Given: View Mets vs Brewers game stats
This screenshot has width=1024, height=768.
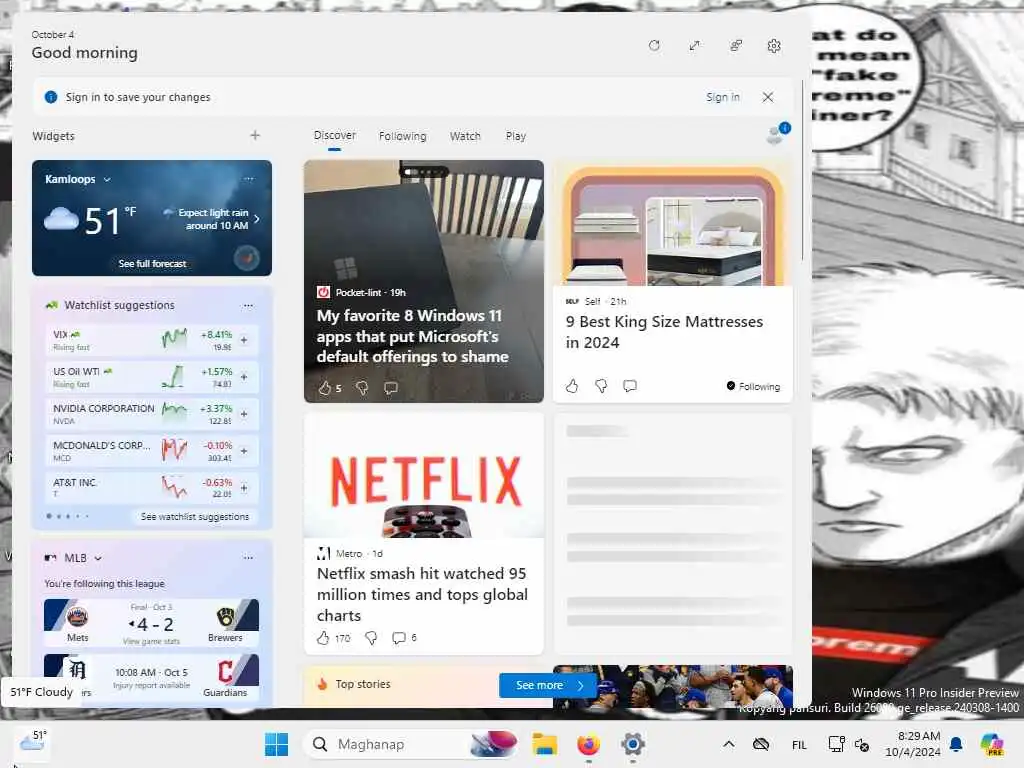Looking at the screenshot, I should (152, 641).
